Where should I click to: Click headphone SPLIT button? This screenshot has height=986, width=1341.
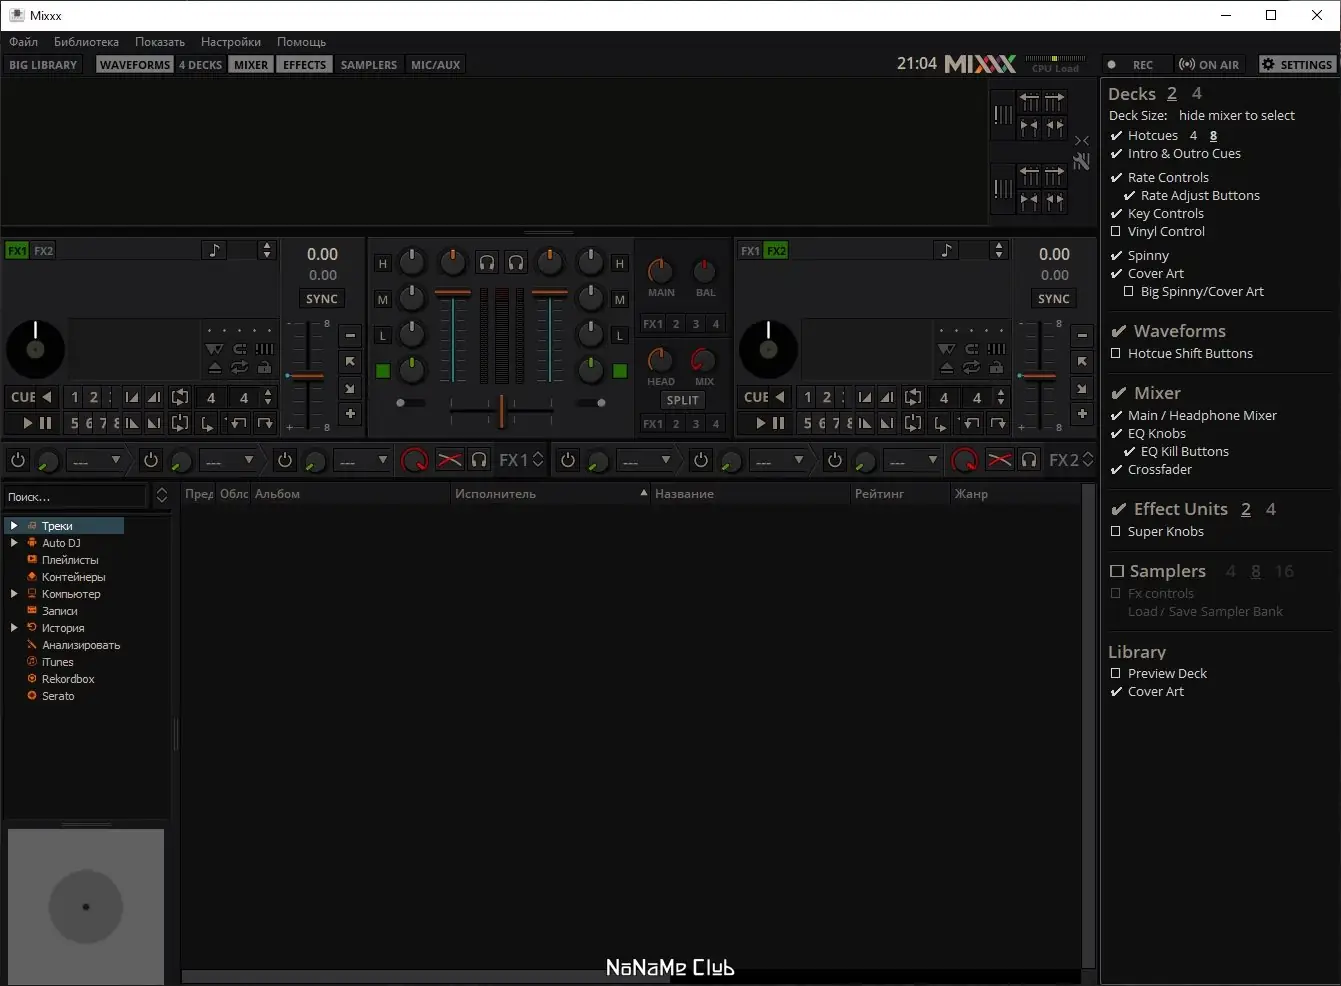[683, 400]
